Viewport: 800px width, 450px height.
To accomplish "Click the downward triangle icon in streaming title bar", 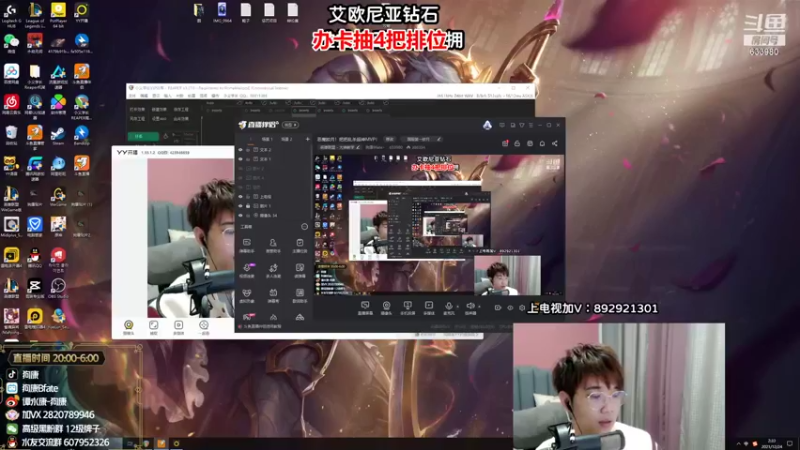I will 521,125.
